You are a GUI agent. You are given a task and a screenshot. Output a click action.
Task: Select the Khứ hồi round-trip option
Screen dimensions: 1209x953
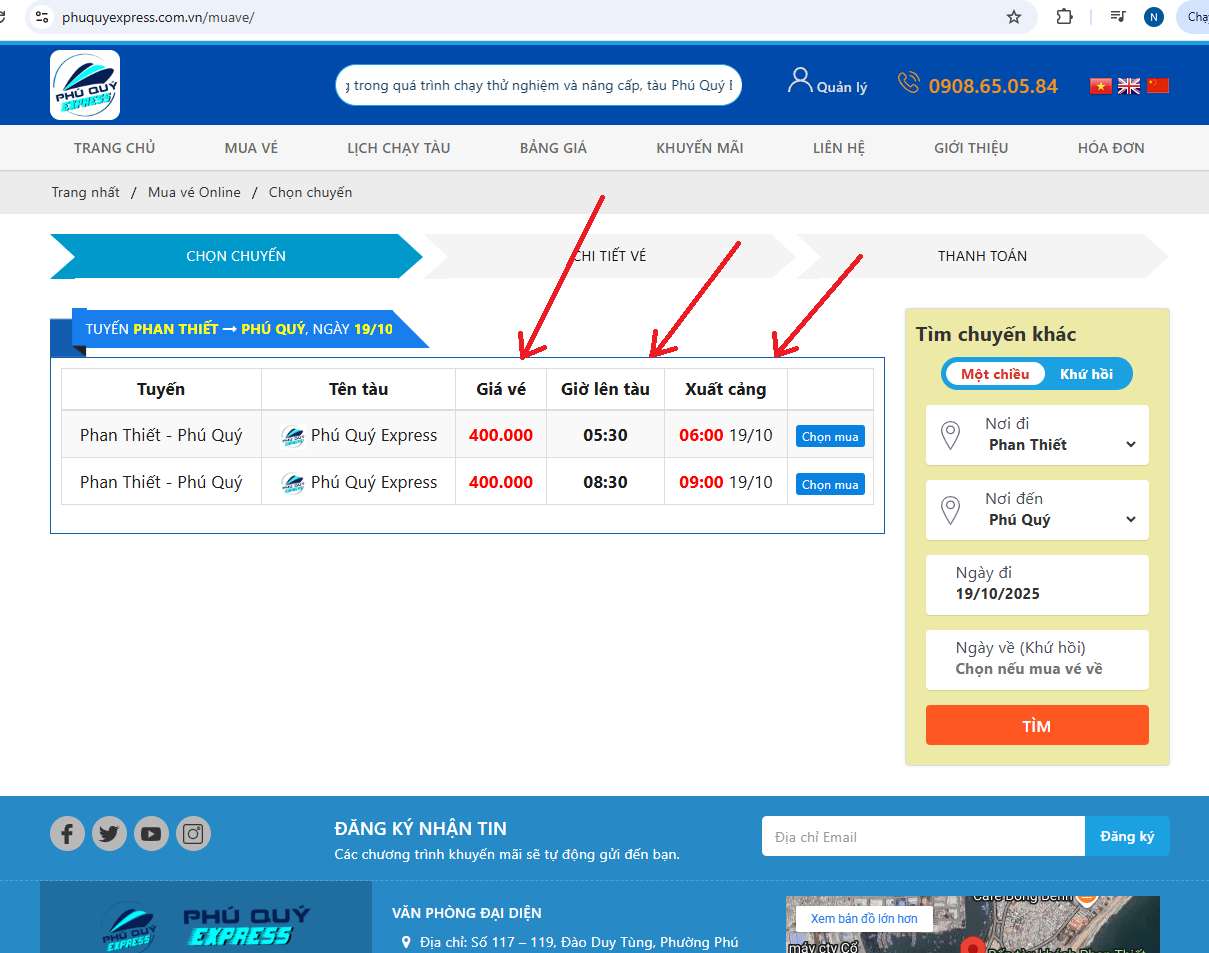tap(1086, 374)
